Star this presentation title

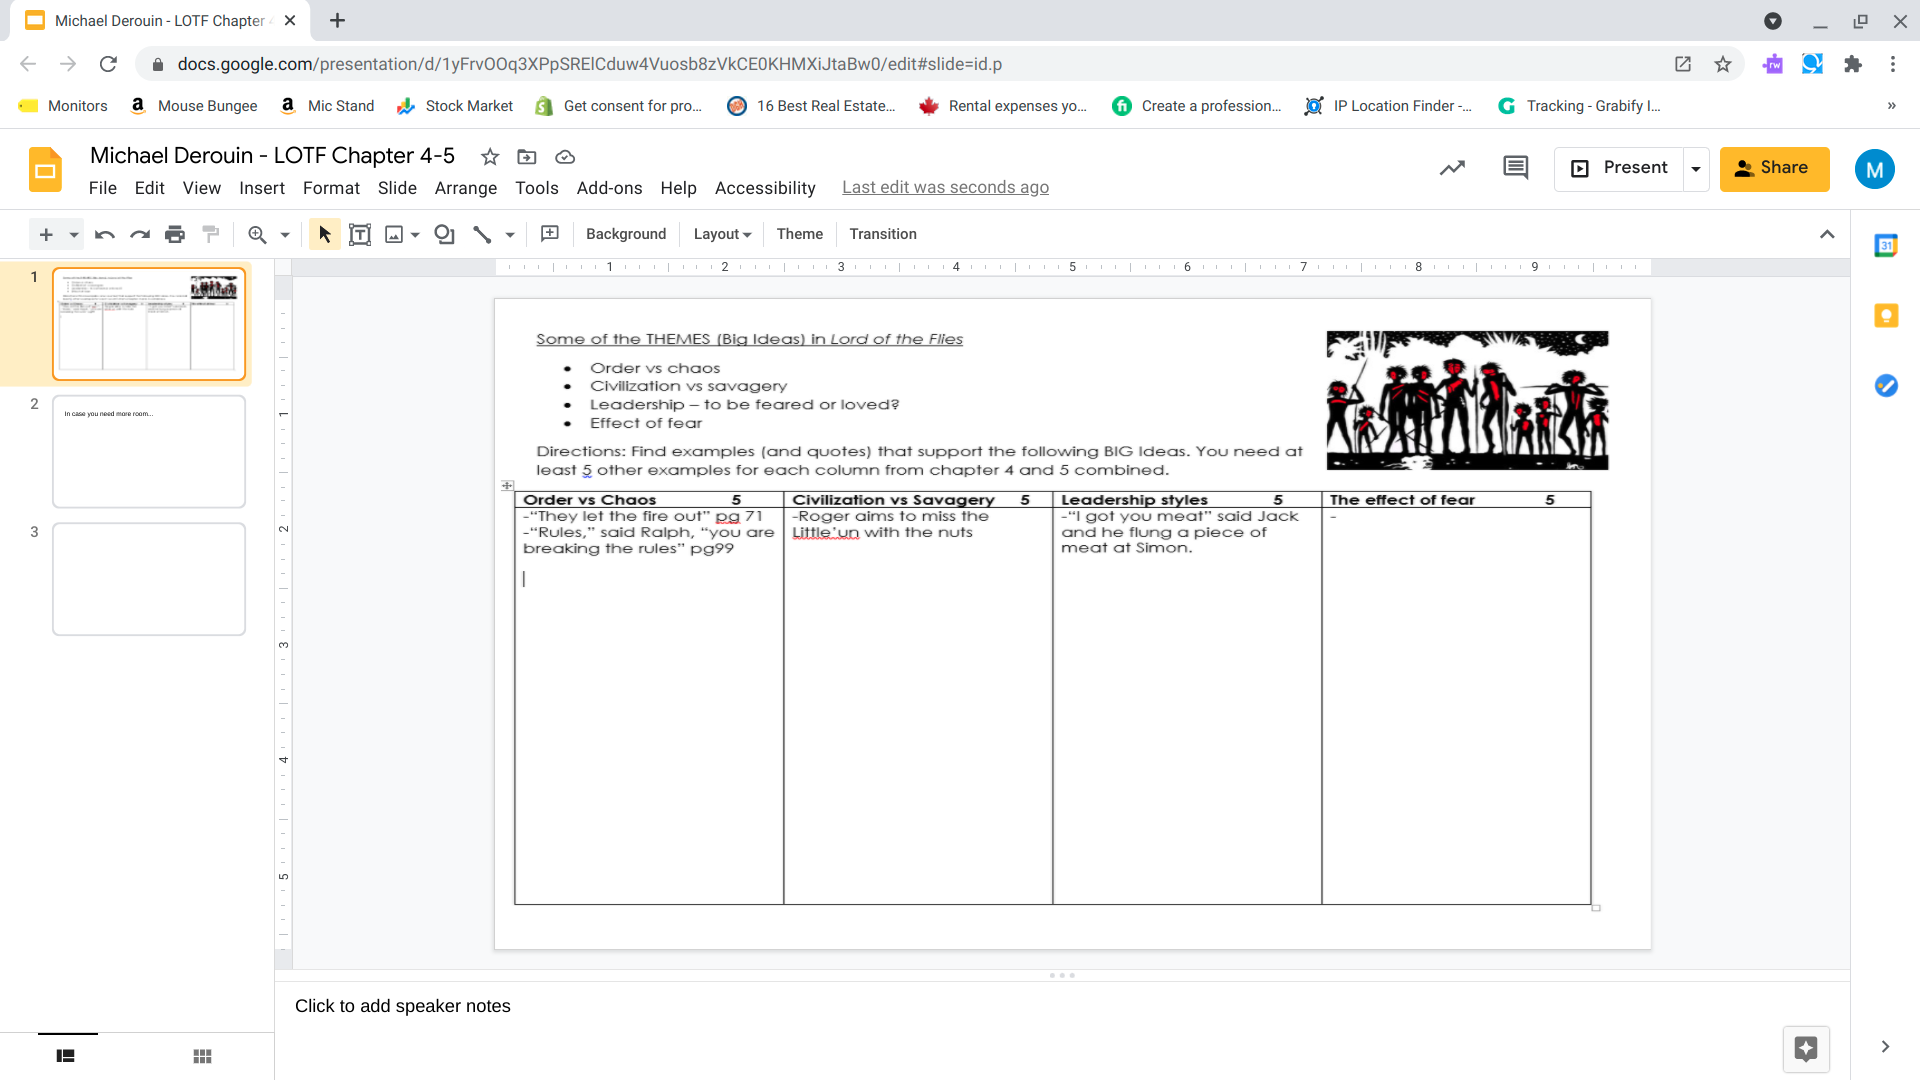pyautogui.click(x=490, y=157)
